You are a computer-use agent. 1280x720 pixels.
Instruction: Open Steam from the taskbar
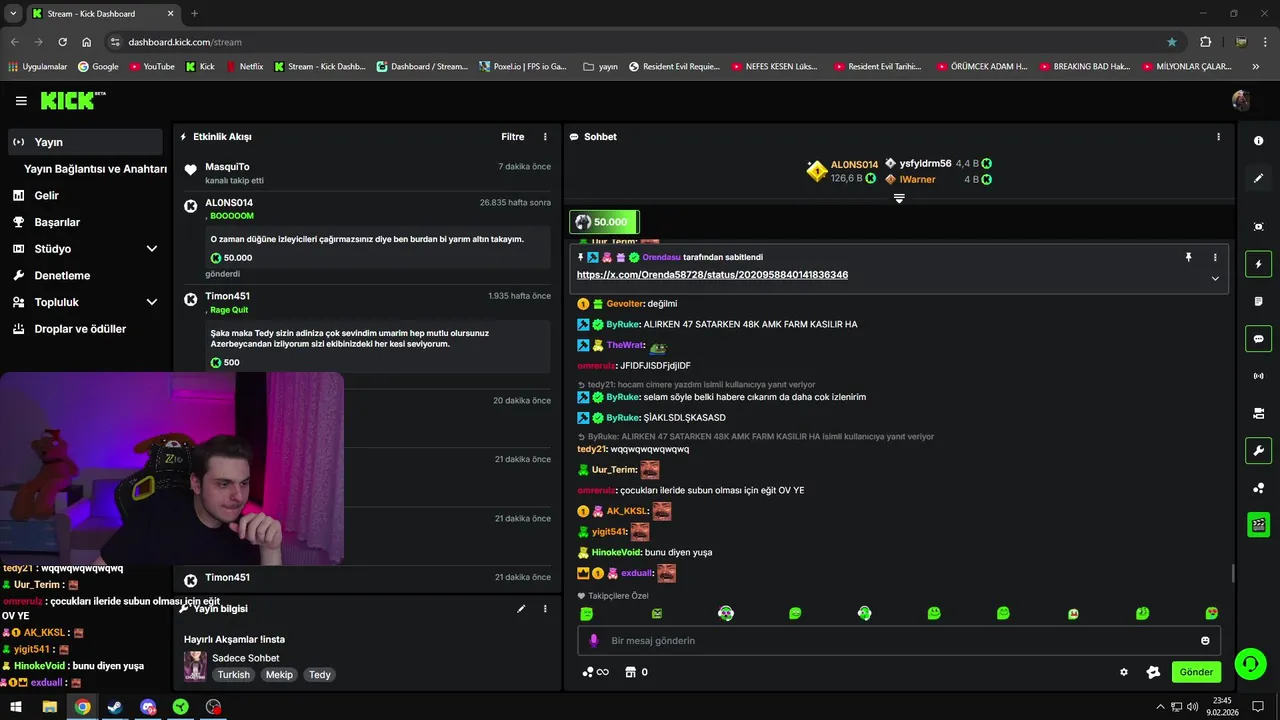pos(115,707)
